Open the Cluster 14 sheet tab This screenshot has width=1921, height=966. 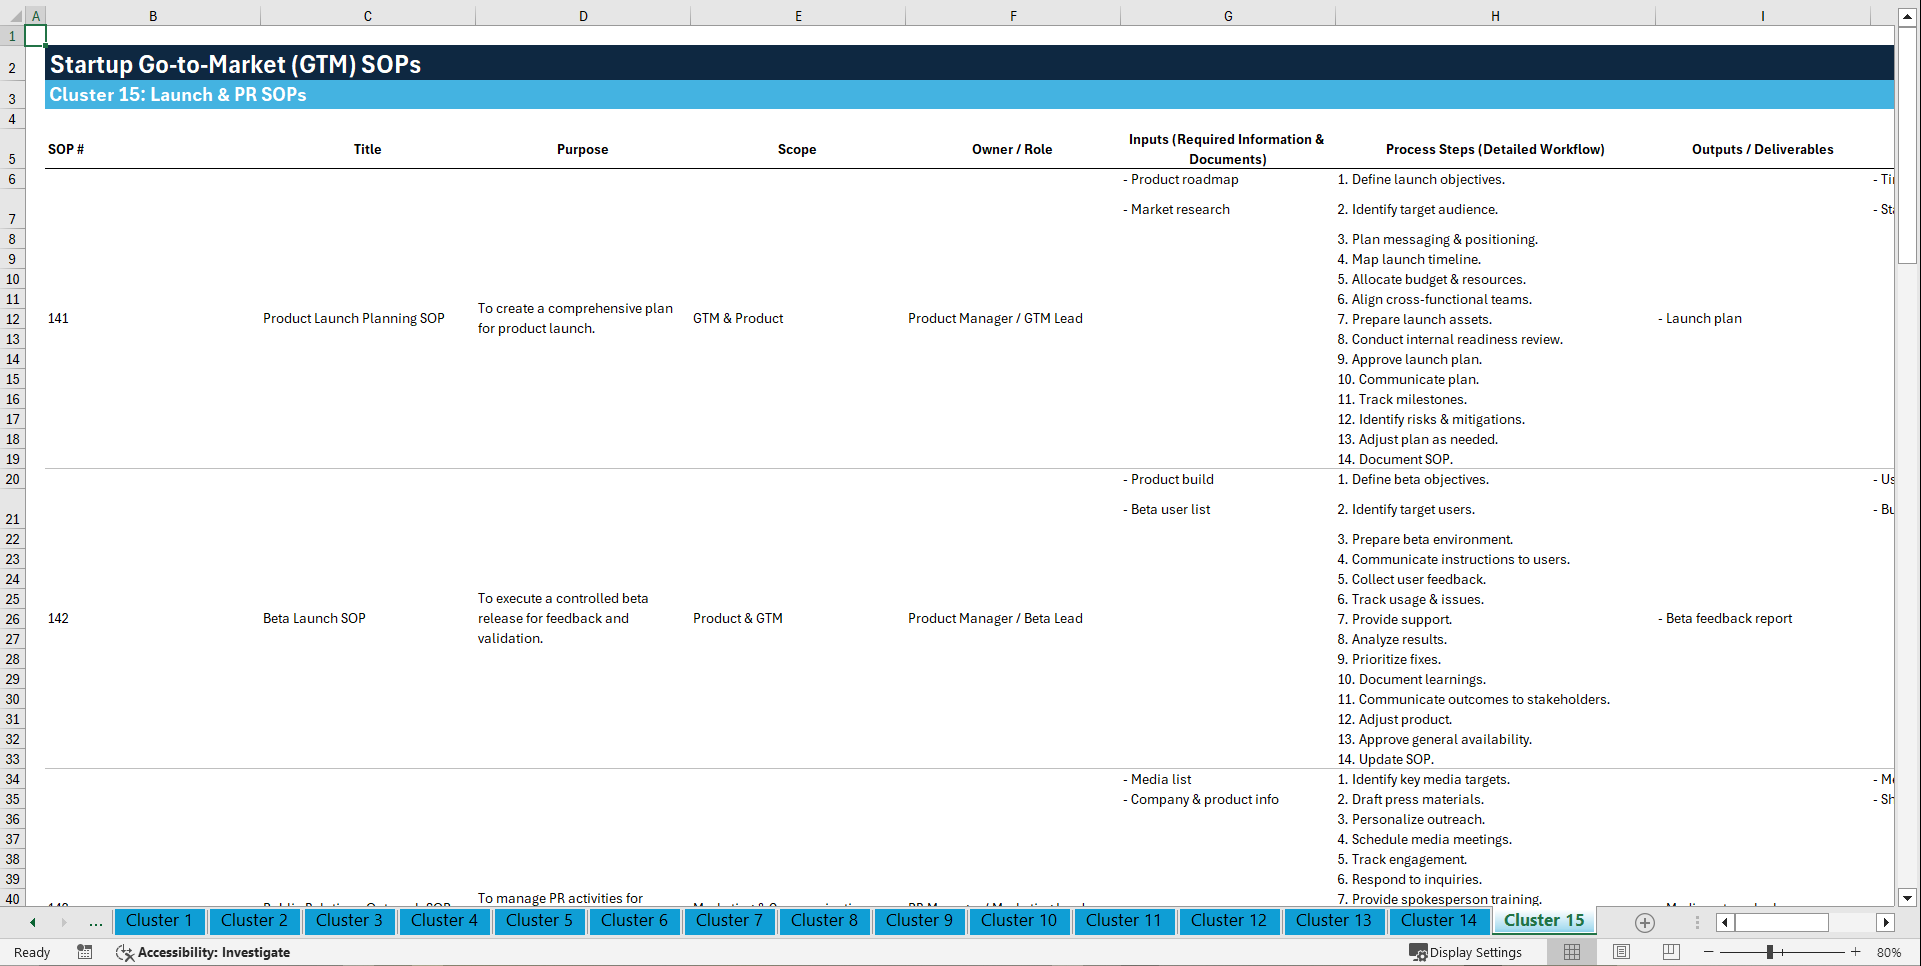click(1438, 921)
